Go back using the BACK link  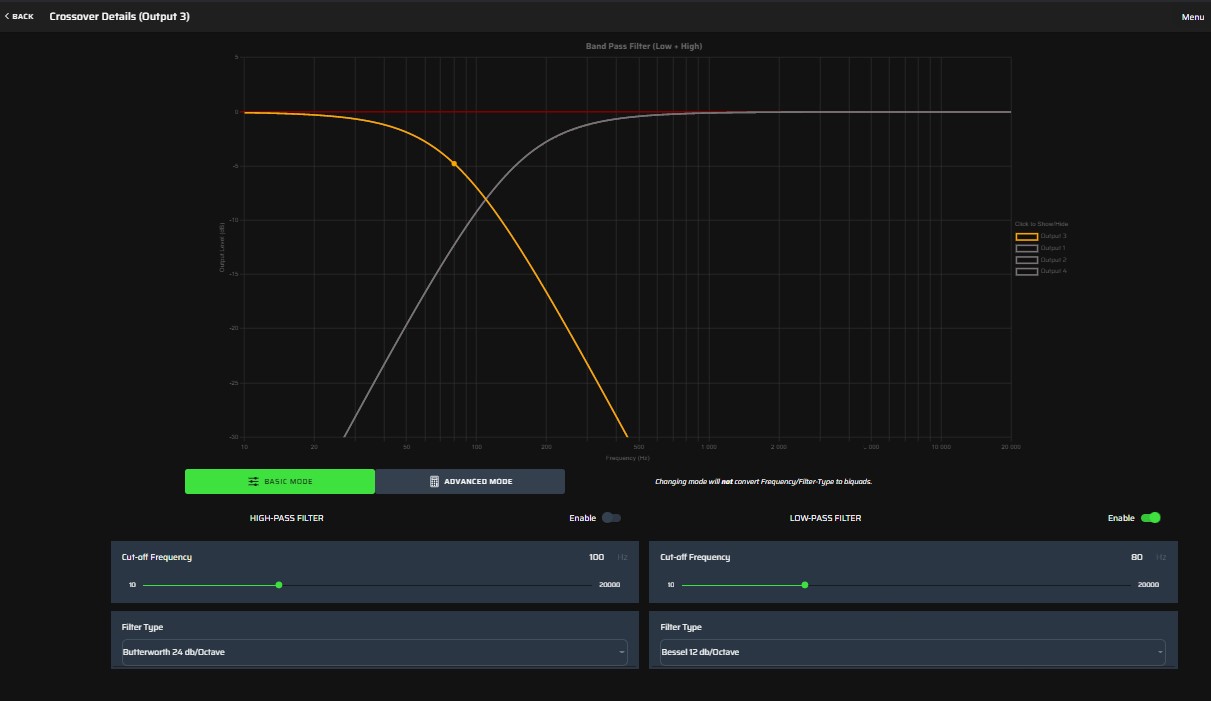(x=22, y=17)
